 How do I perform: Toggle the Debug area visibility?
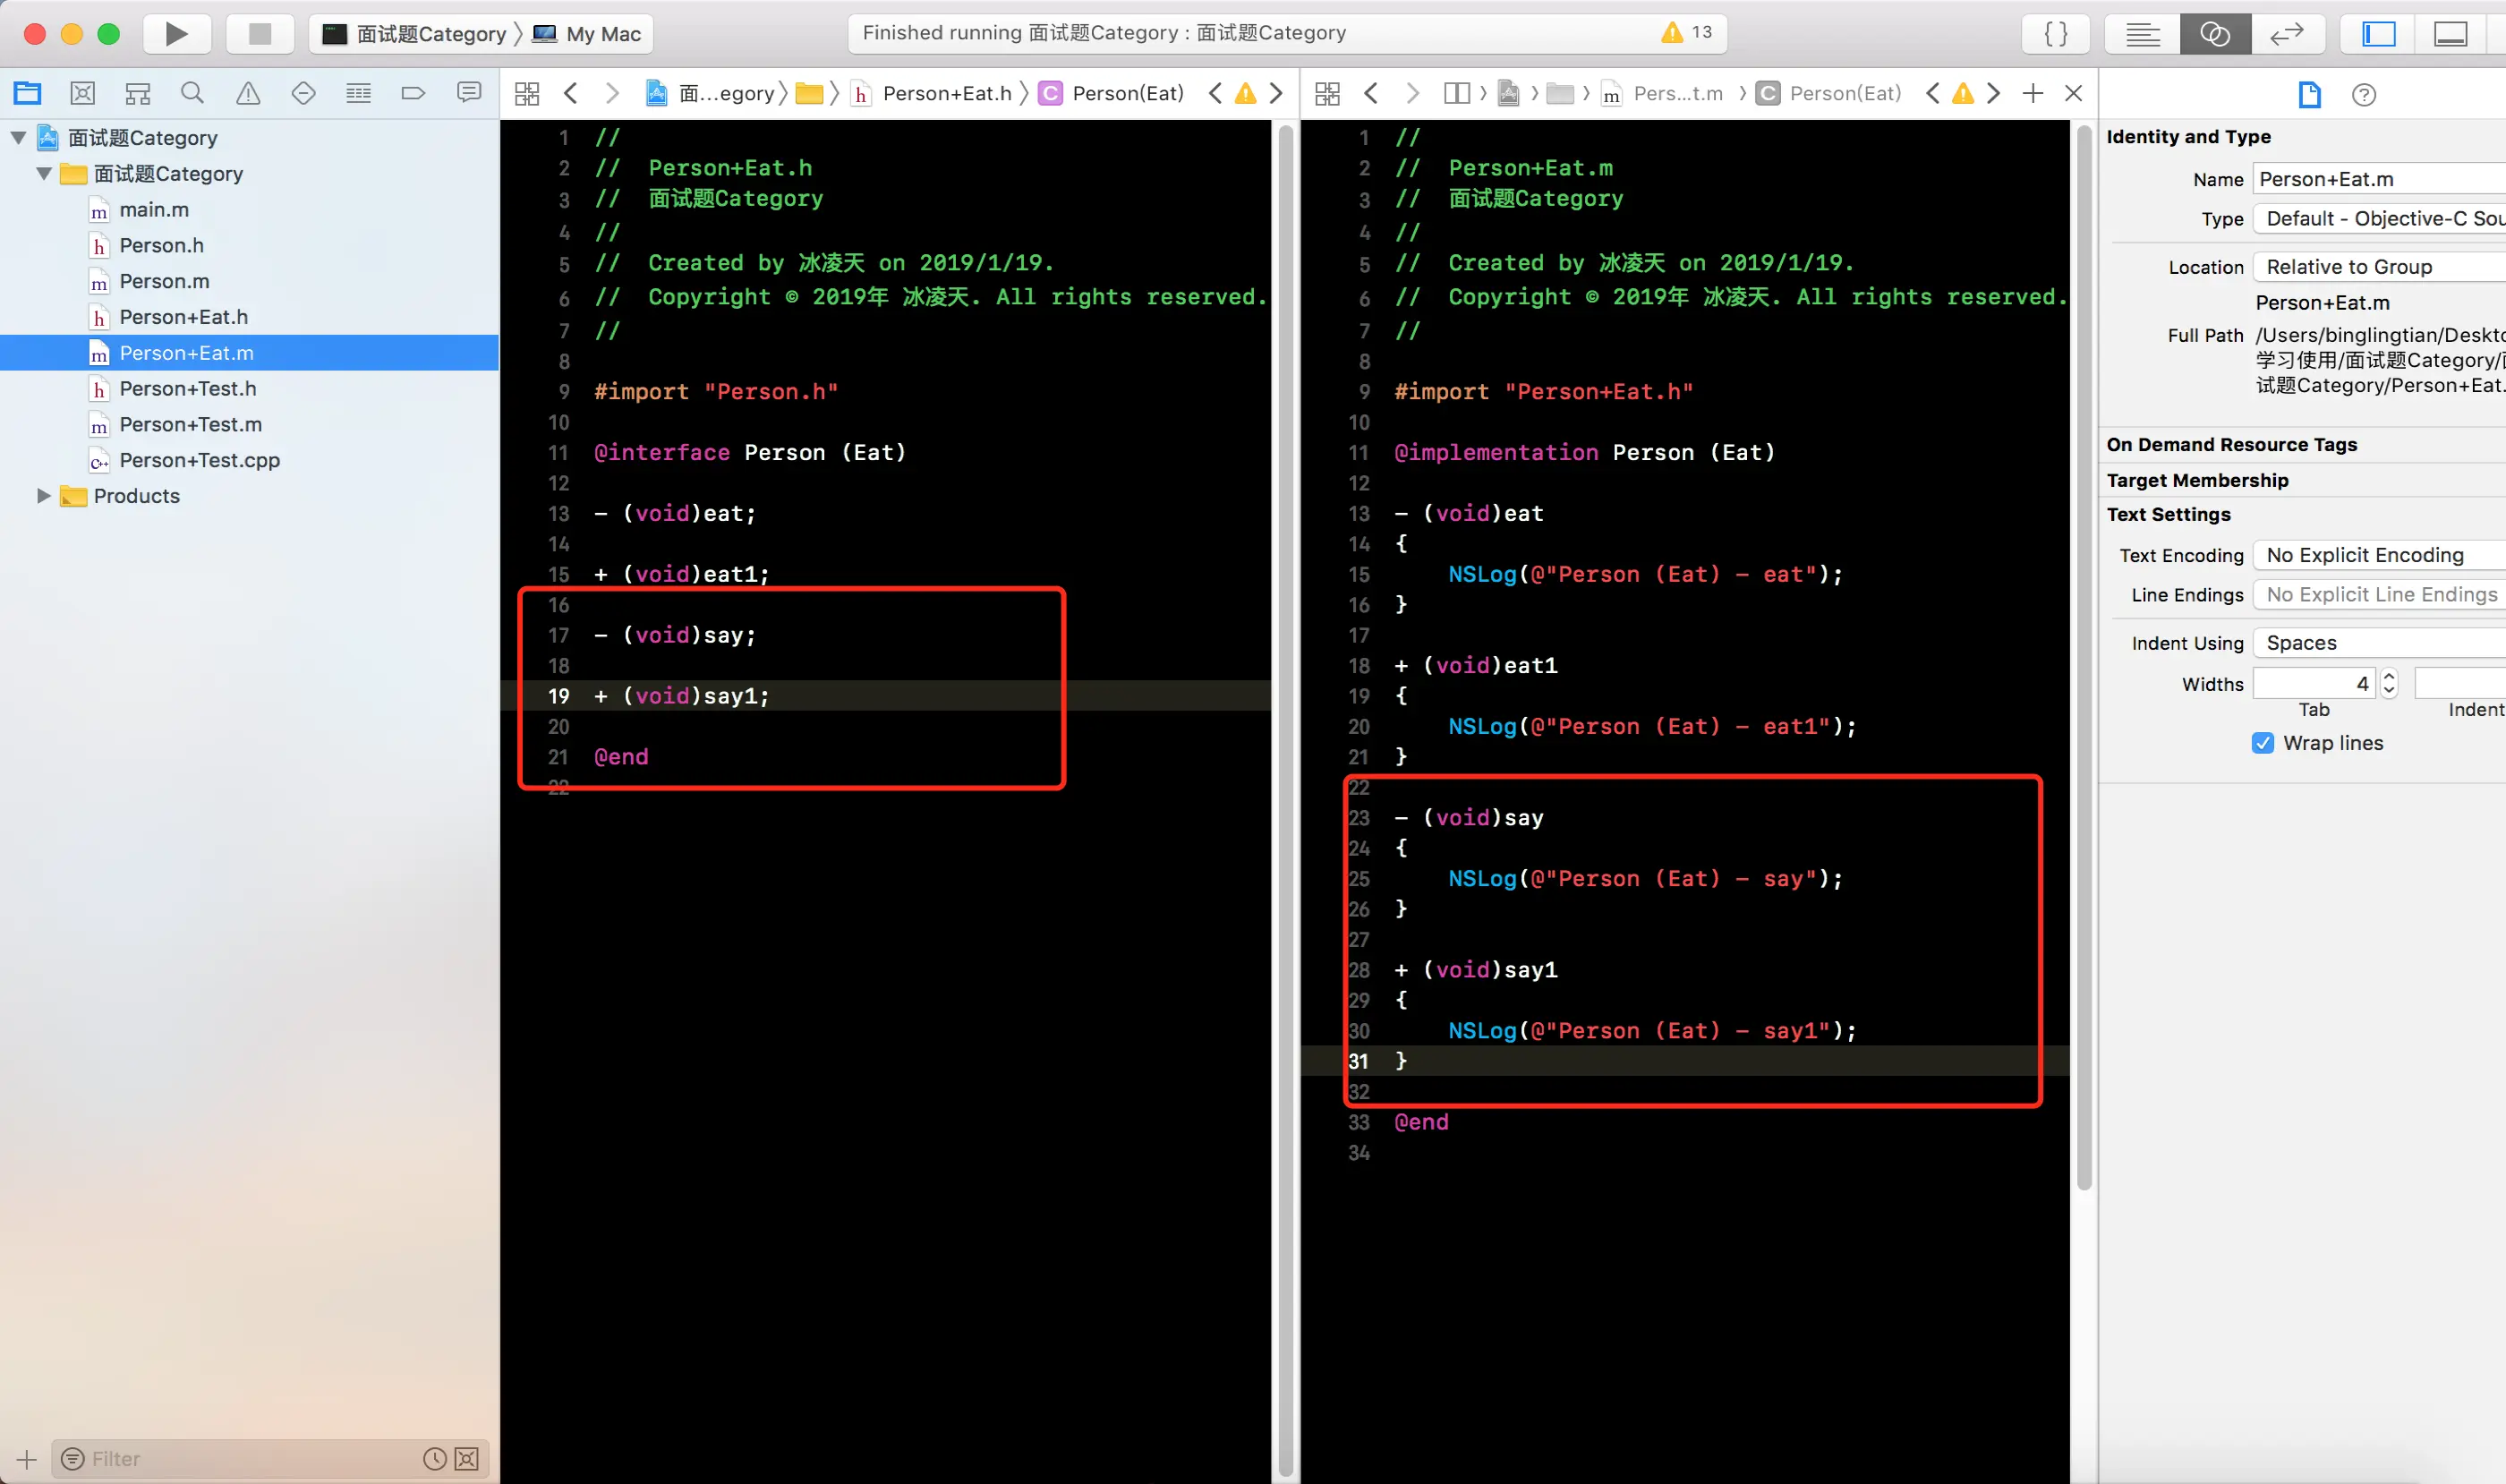(2450, 34)
